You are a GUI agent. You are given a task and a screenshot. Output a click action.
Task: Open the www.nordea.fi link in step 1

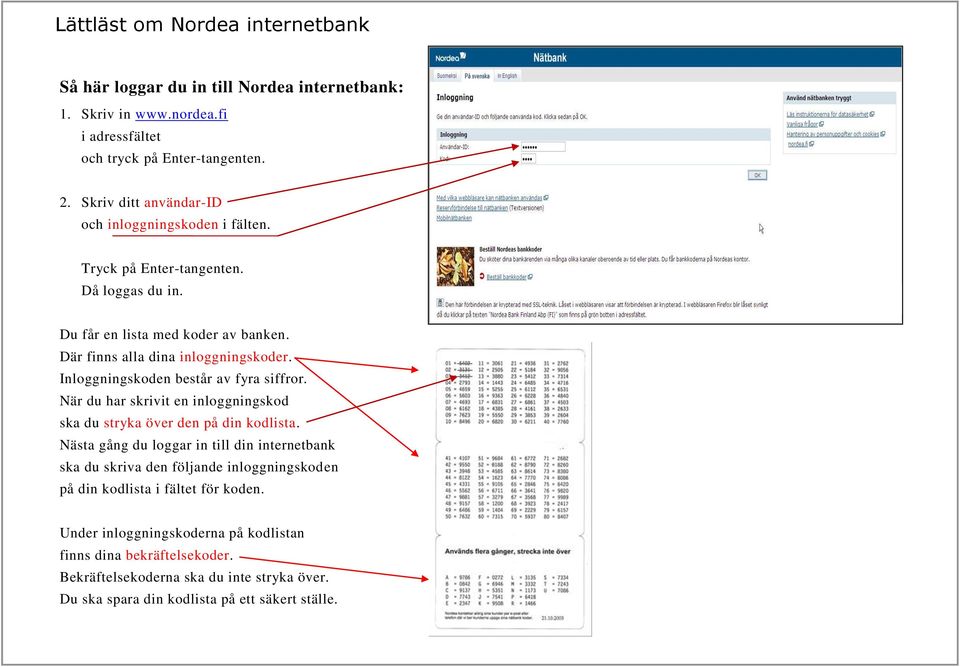pos(181,115)
